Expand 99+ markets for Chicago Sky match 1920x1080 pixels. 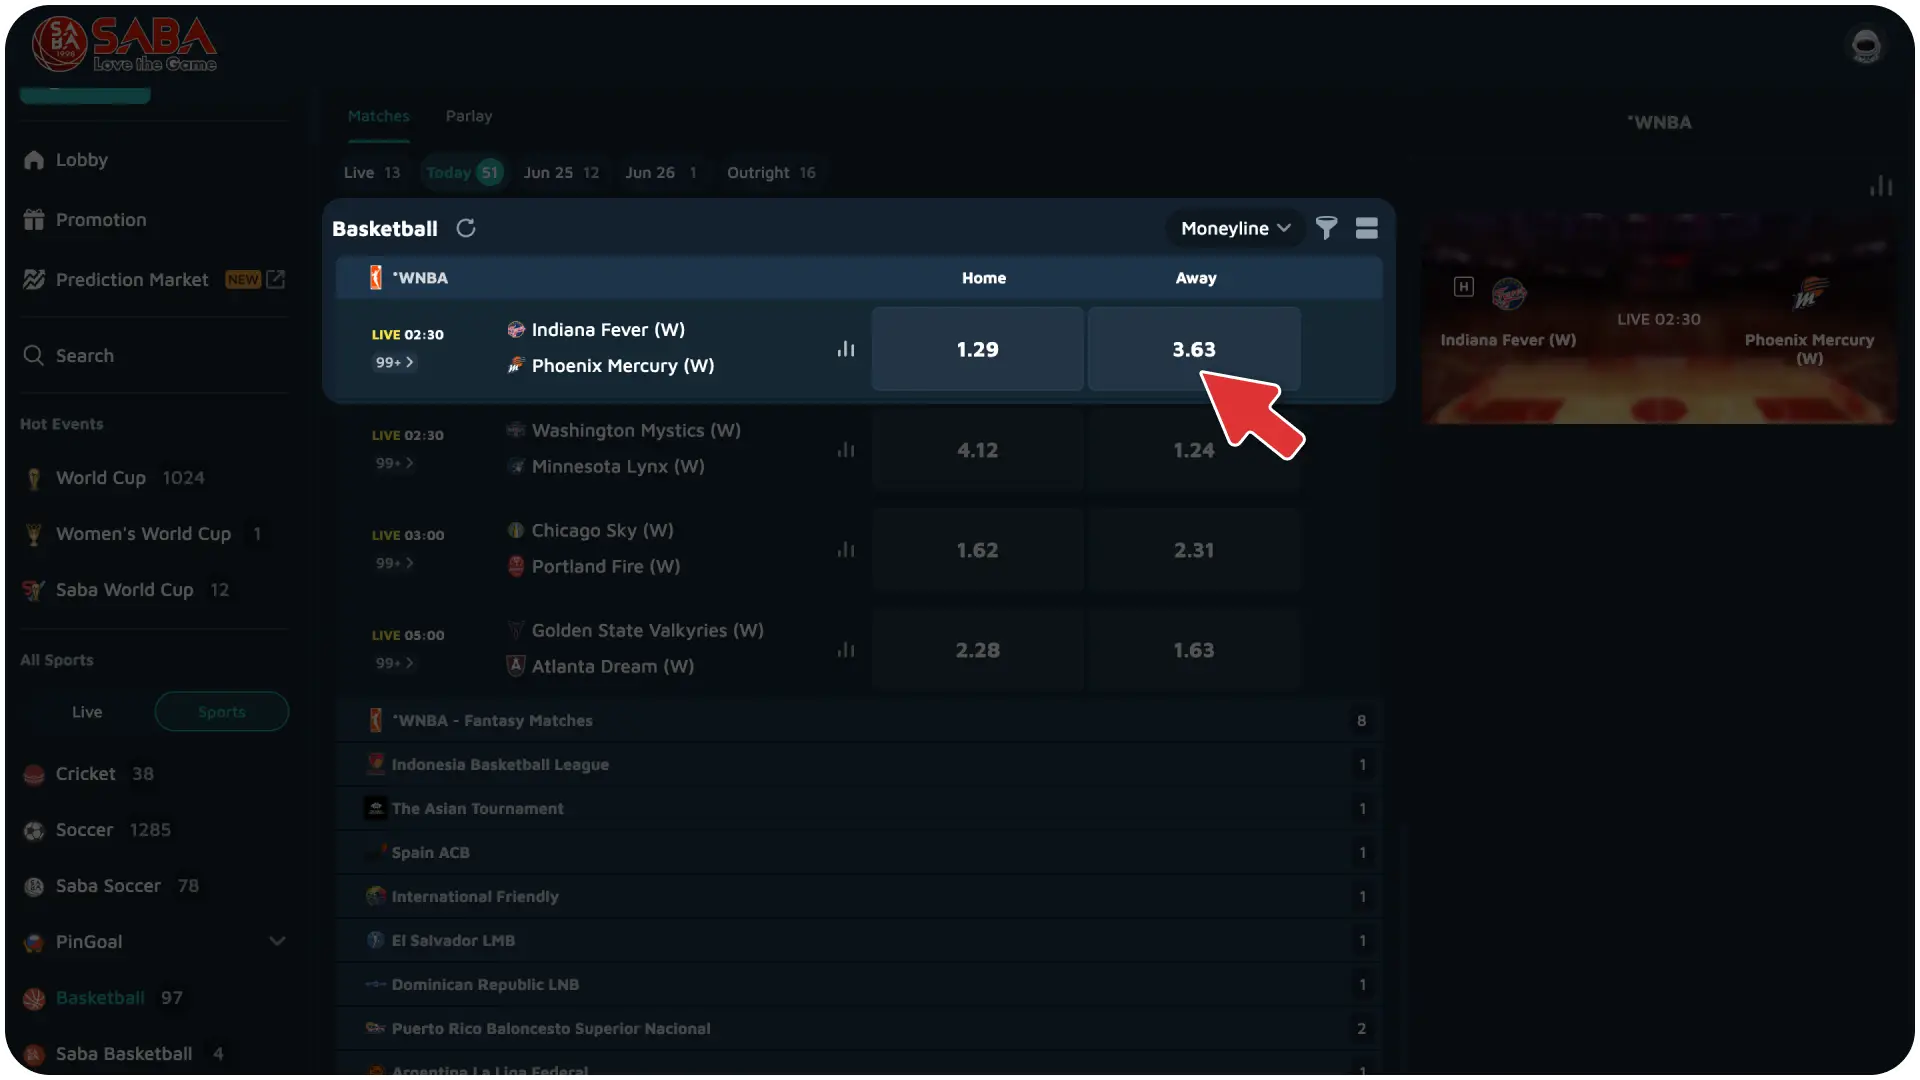click(395, 564)
